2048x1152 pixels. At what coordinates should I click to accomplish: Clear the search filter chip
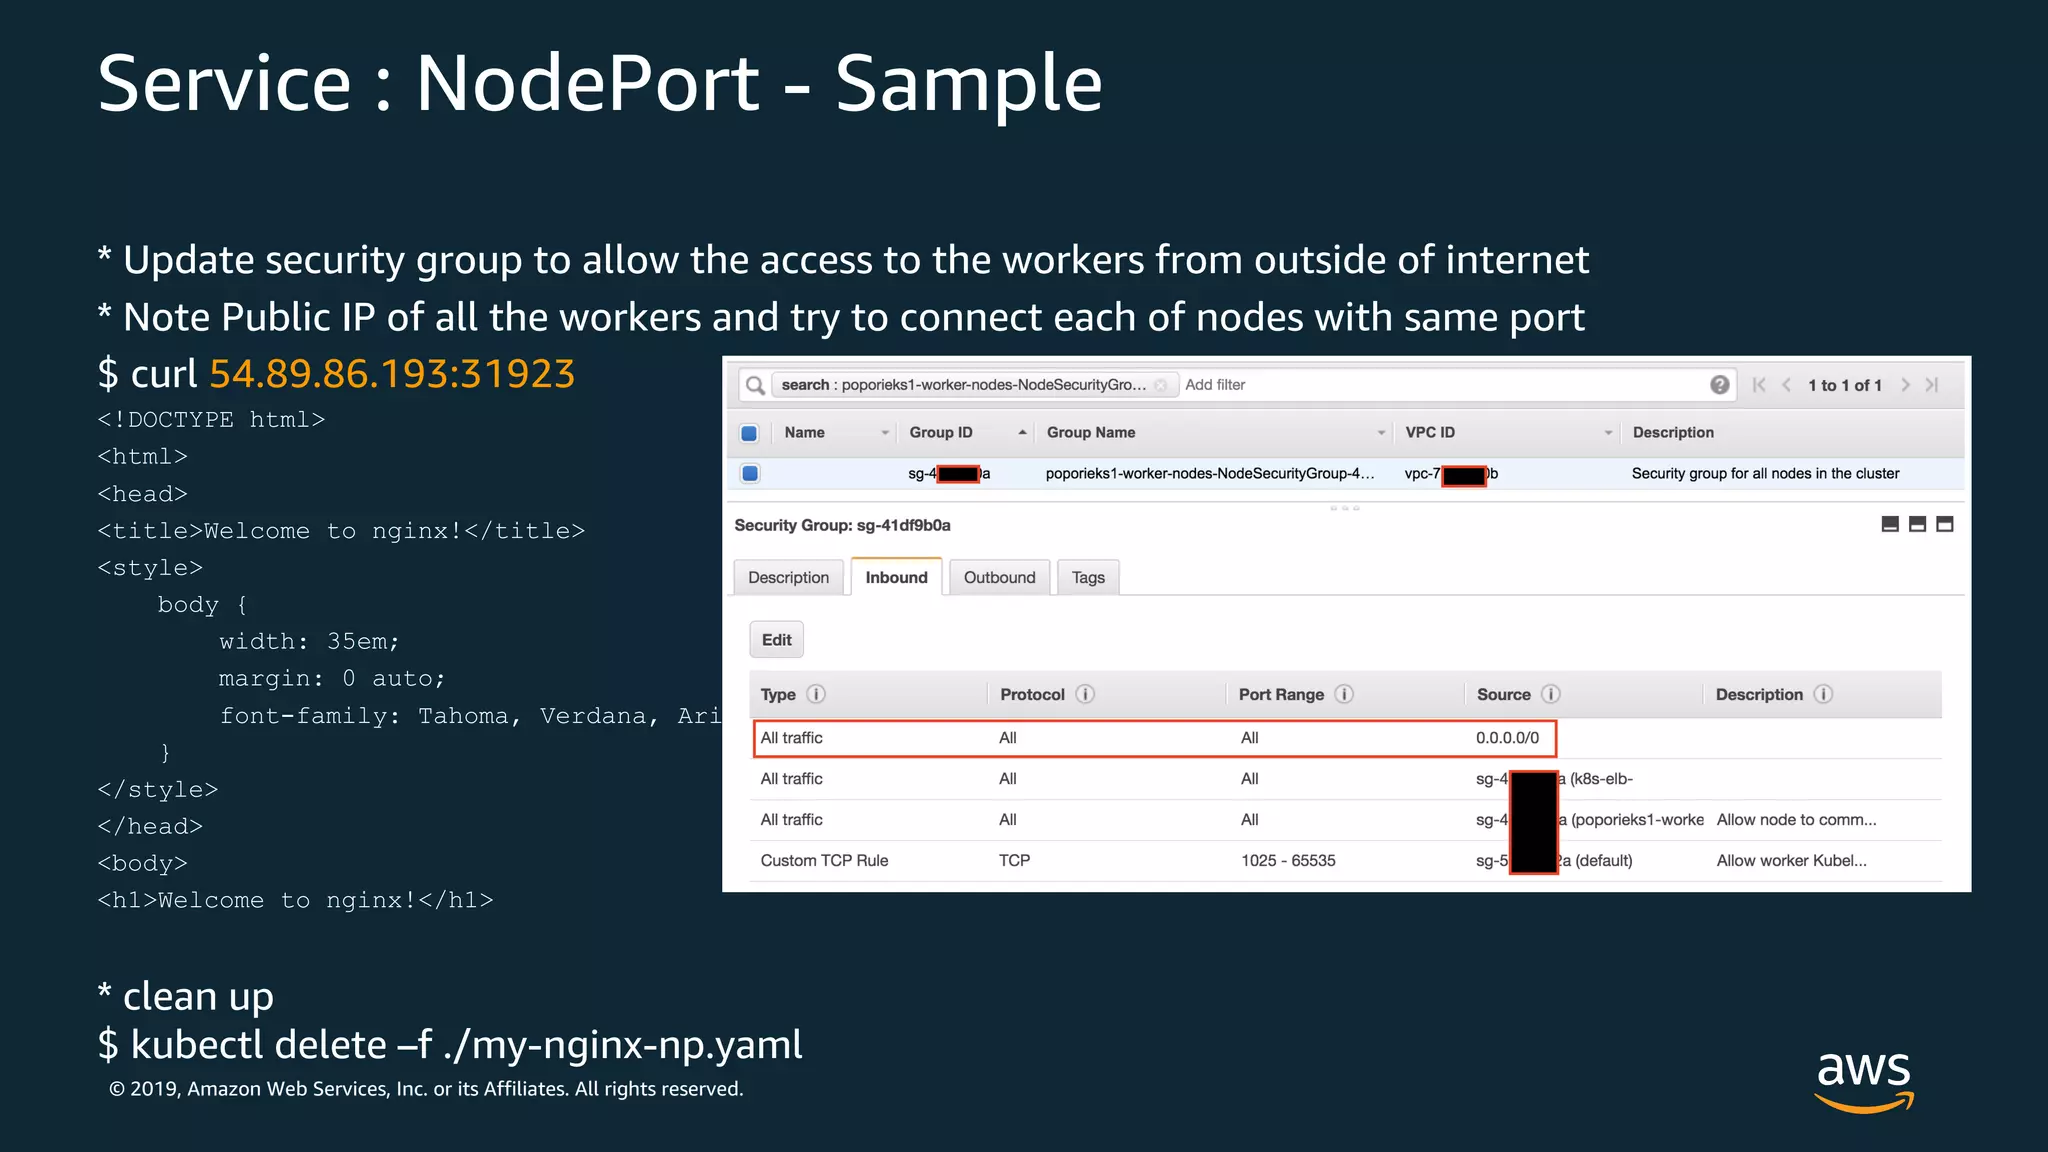tap(1161, 385)
